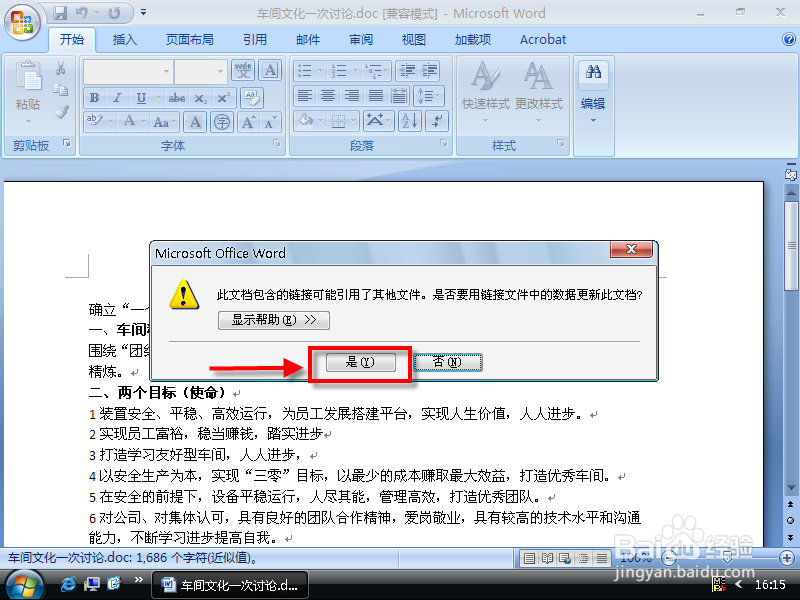Expand underline style dropdown arrow
This screenshot has width=800, height=600.
click(159, 98)
